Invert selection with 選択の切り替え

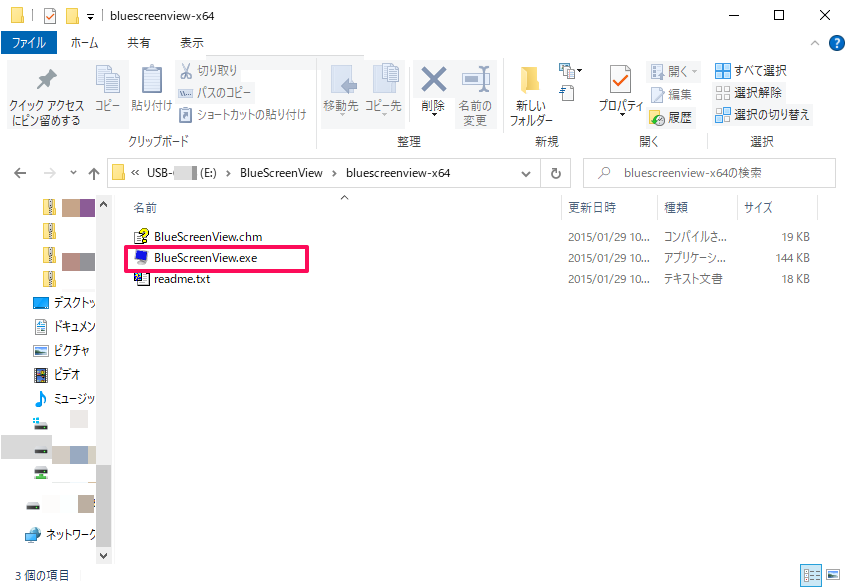pos(762,115)
